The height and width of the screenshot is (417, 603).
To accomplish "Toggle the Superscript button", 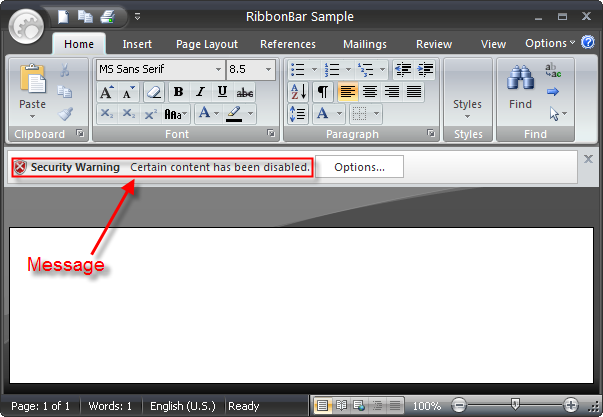I will [150, 114].
